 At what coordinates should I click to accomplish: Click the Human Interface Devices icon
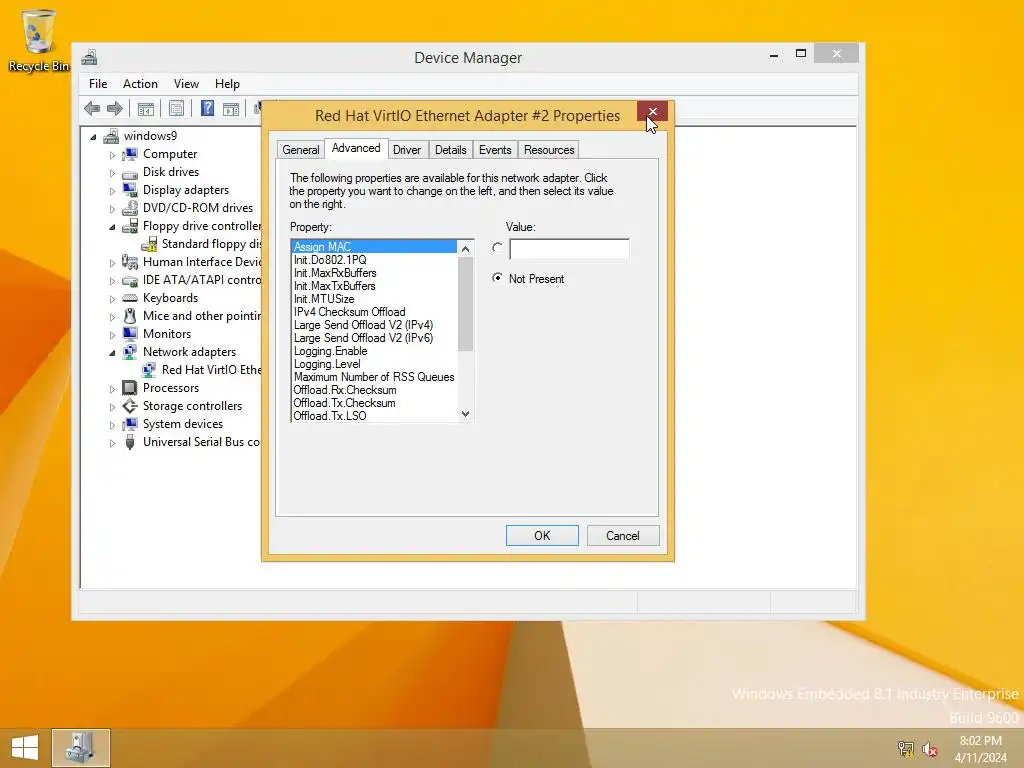pyautogui.click(x=130, y=262)
